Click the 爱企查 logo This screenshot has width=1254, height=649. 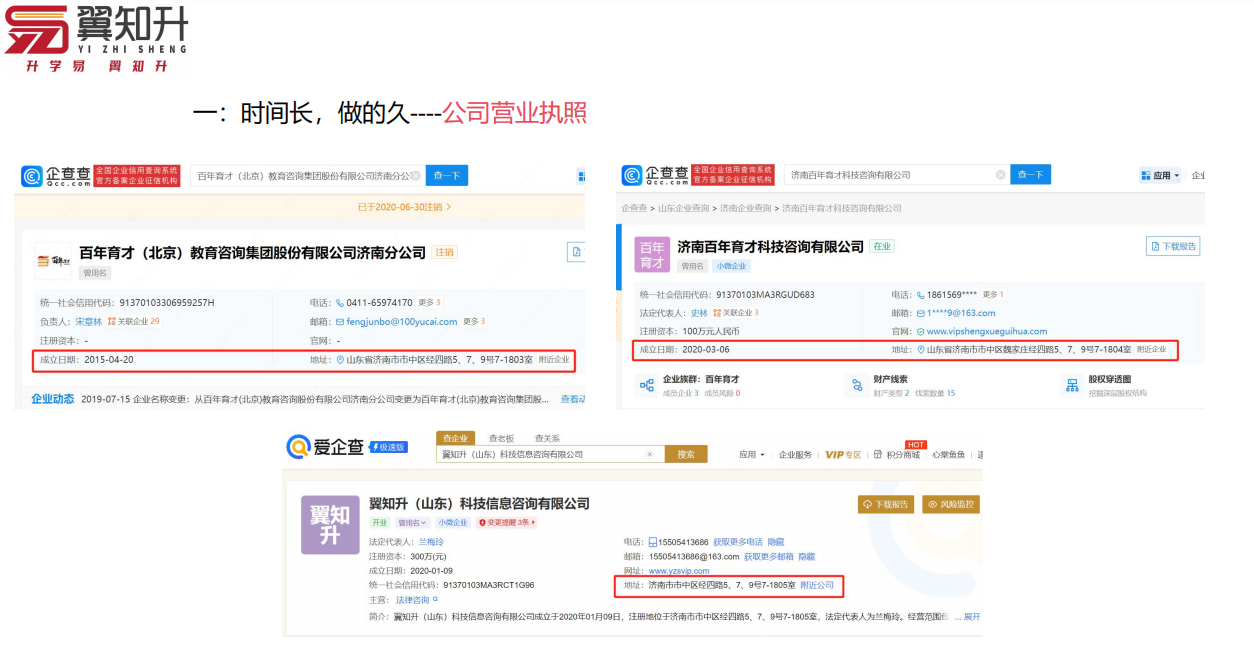[325, 447]
